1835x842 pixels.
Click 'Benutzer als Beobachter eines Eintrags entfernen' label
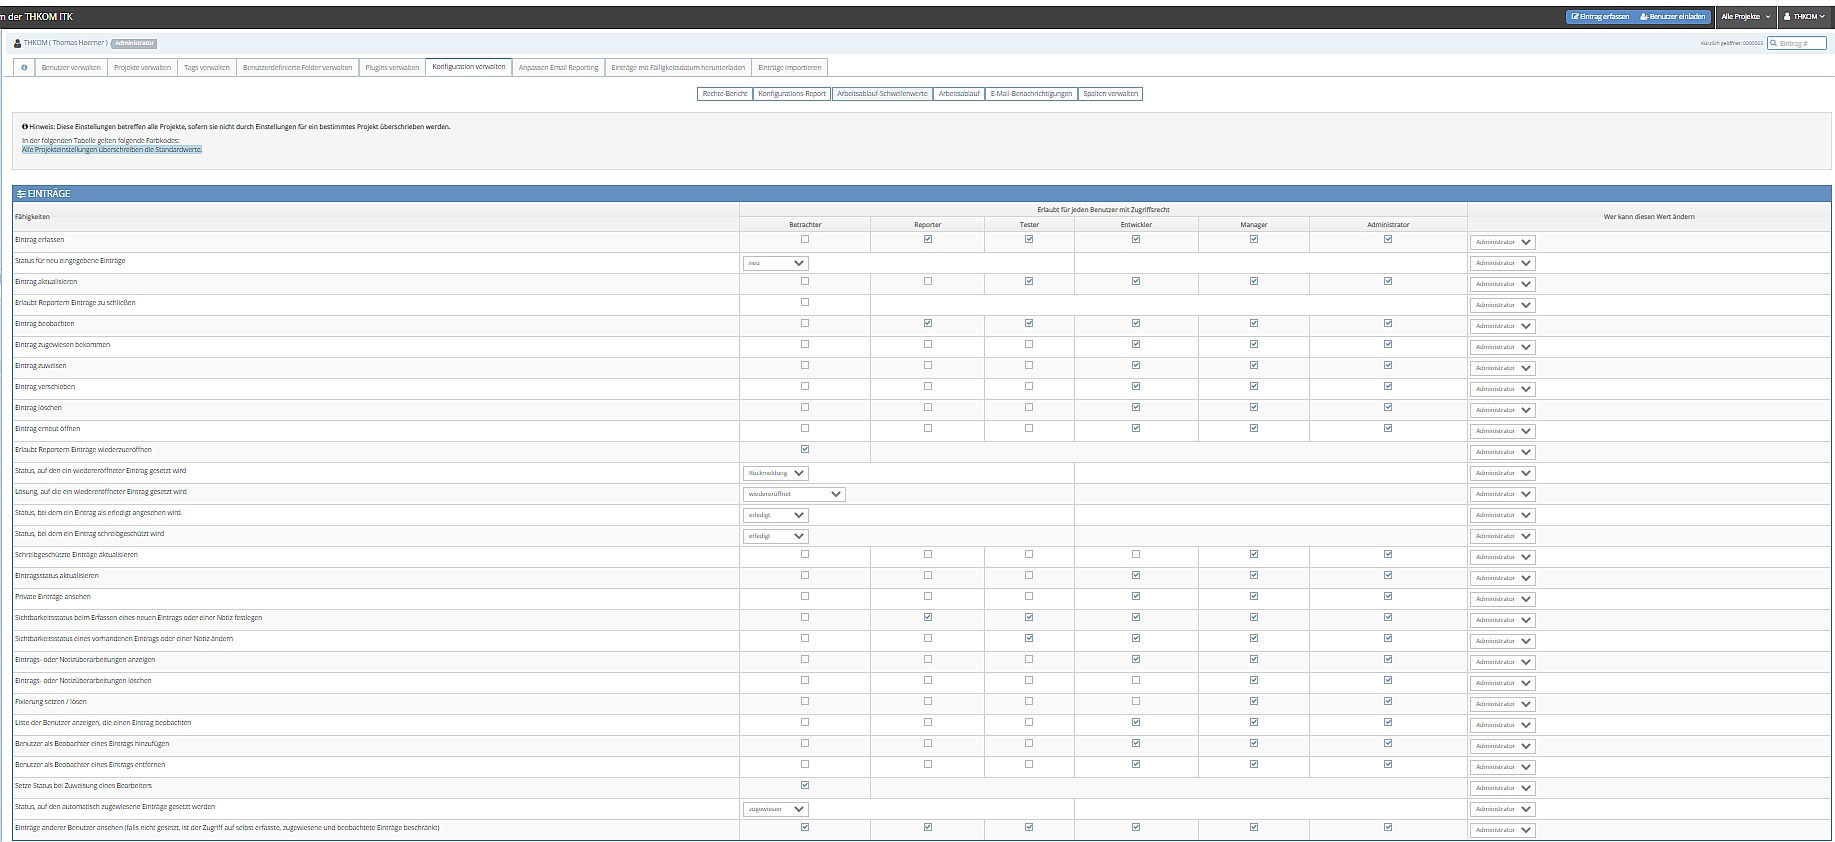click(90, 765)
